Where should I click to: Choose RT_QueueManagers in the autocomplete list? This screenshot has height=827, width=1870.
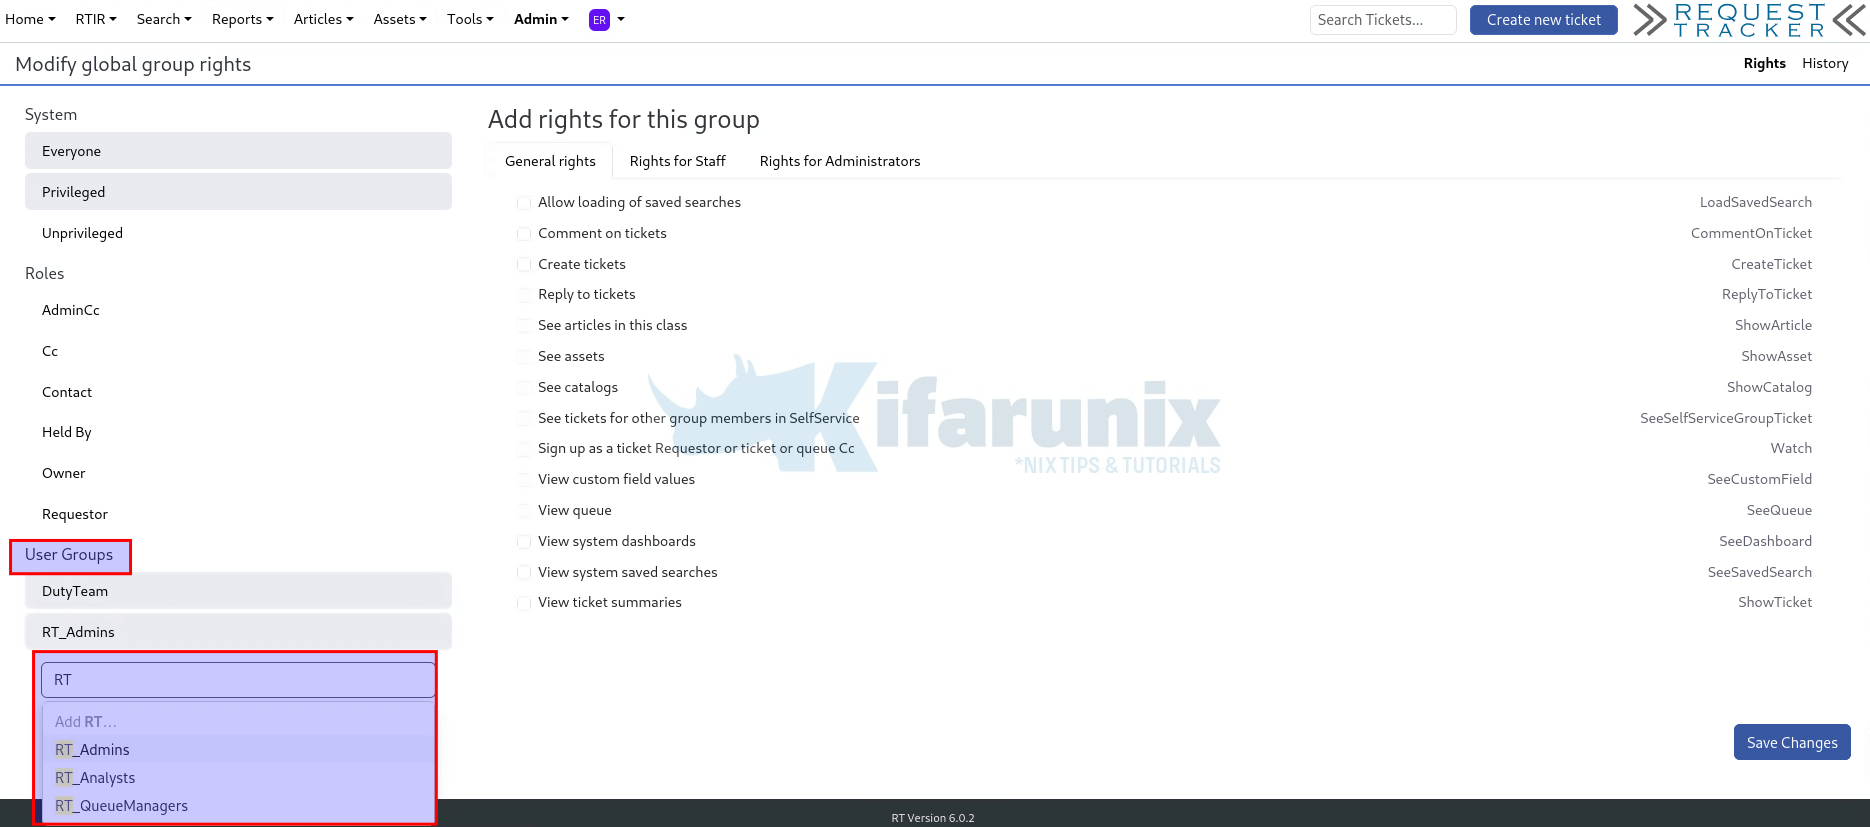[x=121, y=806]
